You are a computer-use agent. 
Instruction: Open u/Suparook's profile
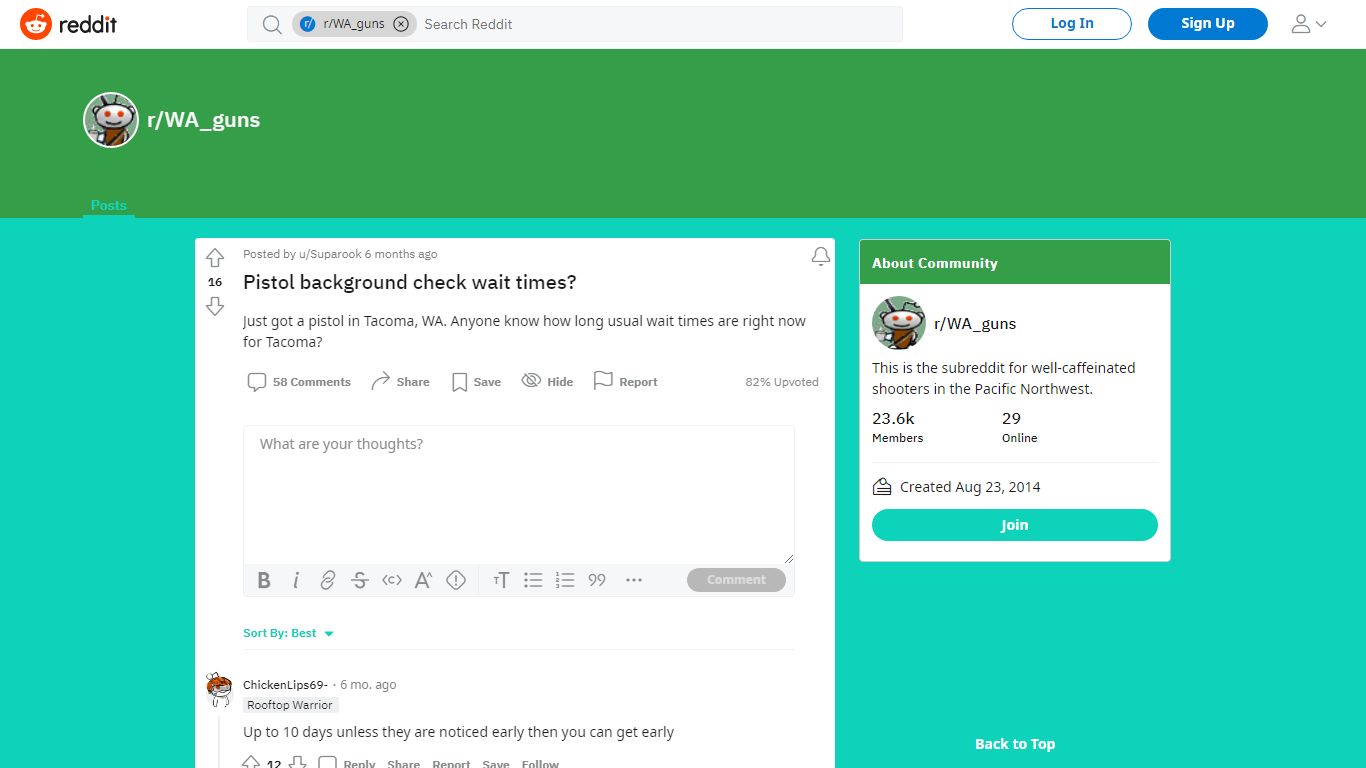[x=330, y=254]
